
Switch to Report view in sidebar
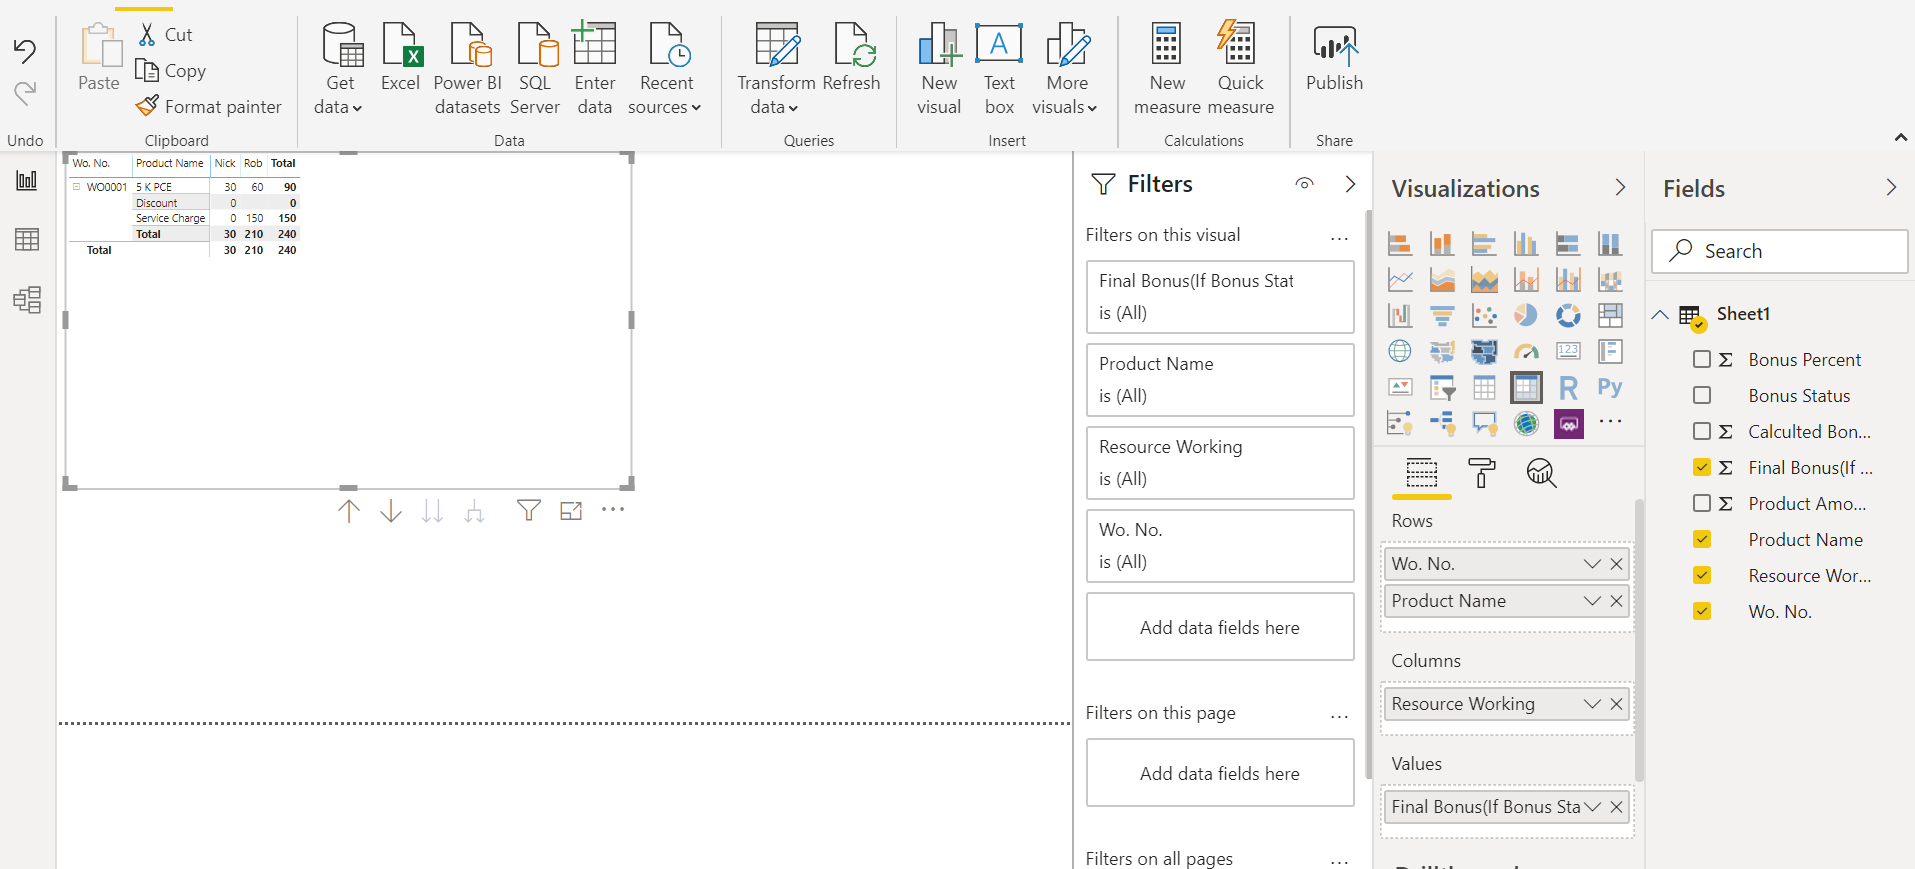[x=27, y=181]
